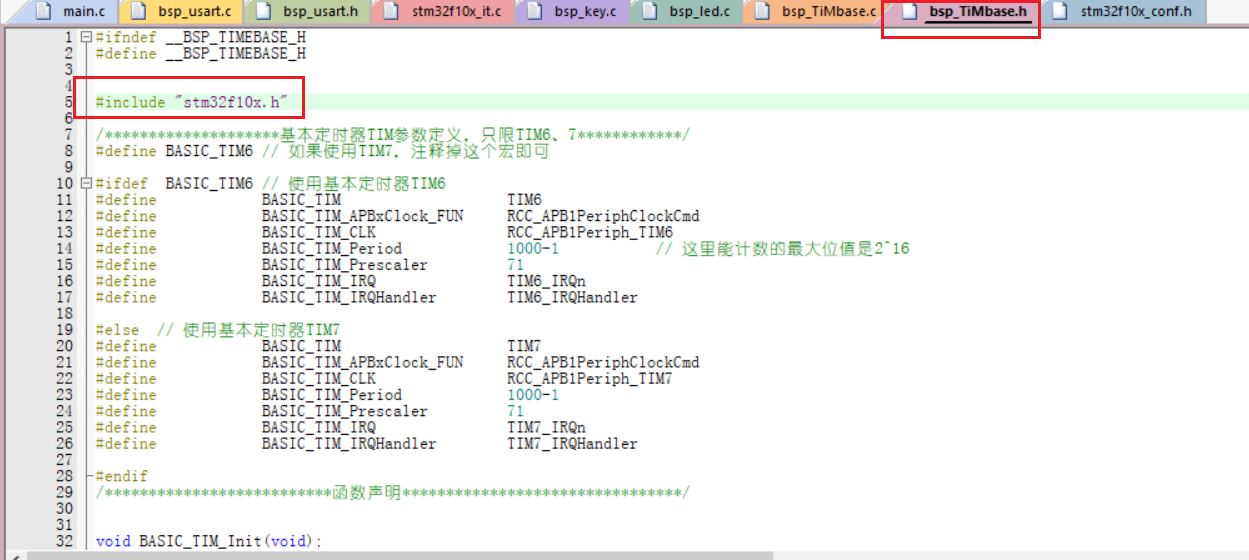Click RCC_APB1Periph_TIM6 on line 13
Viewport: 1249px width, 560px height.
pyautogui.click(x=590, y=232)
